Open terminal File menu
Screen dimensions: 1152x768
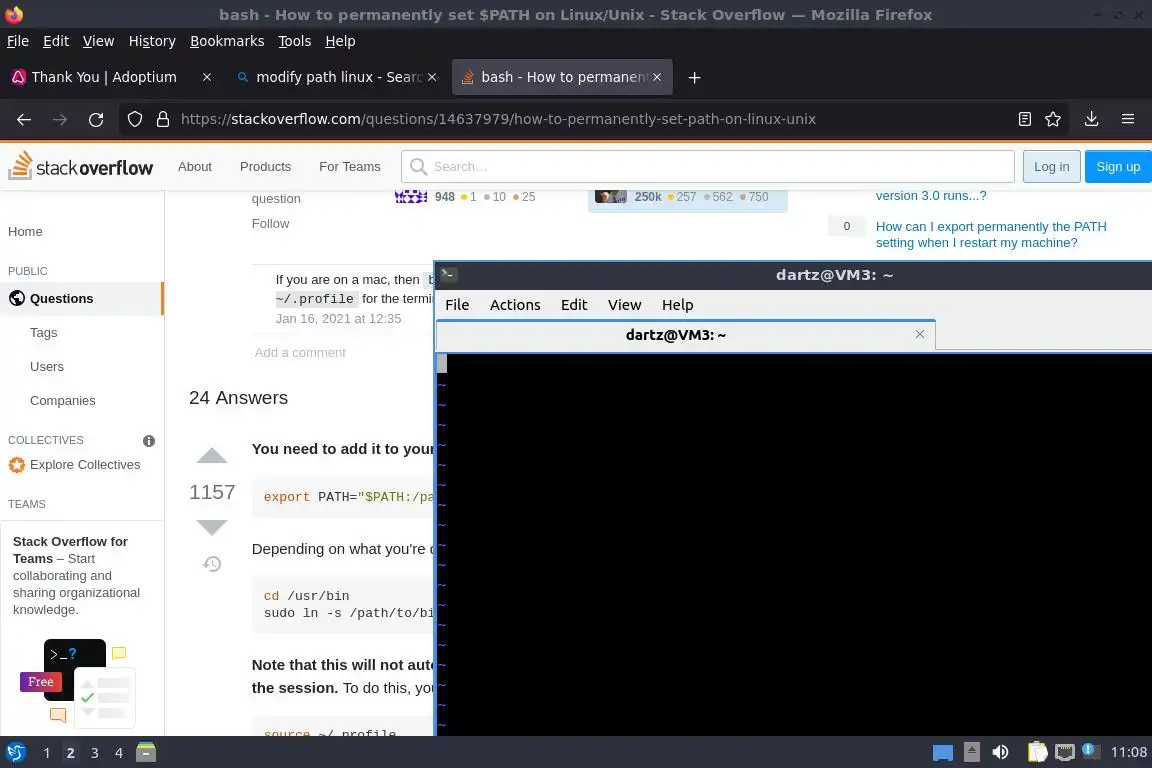457,304
